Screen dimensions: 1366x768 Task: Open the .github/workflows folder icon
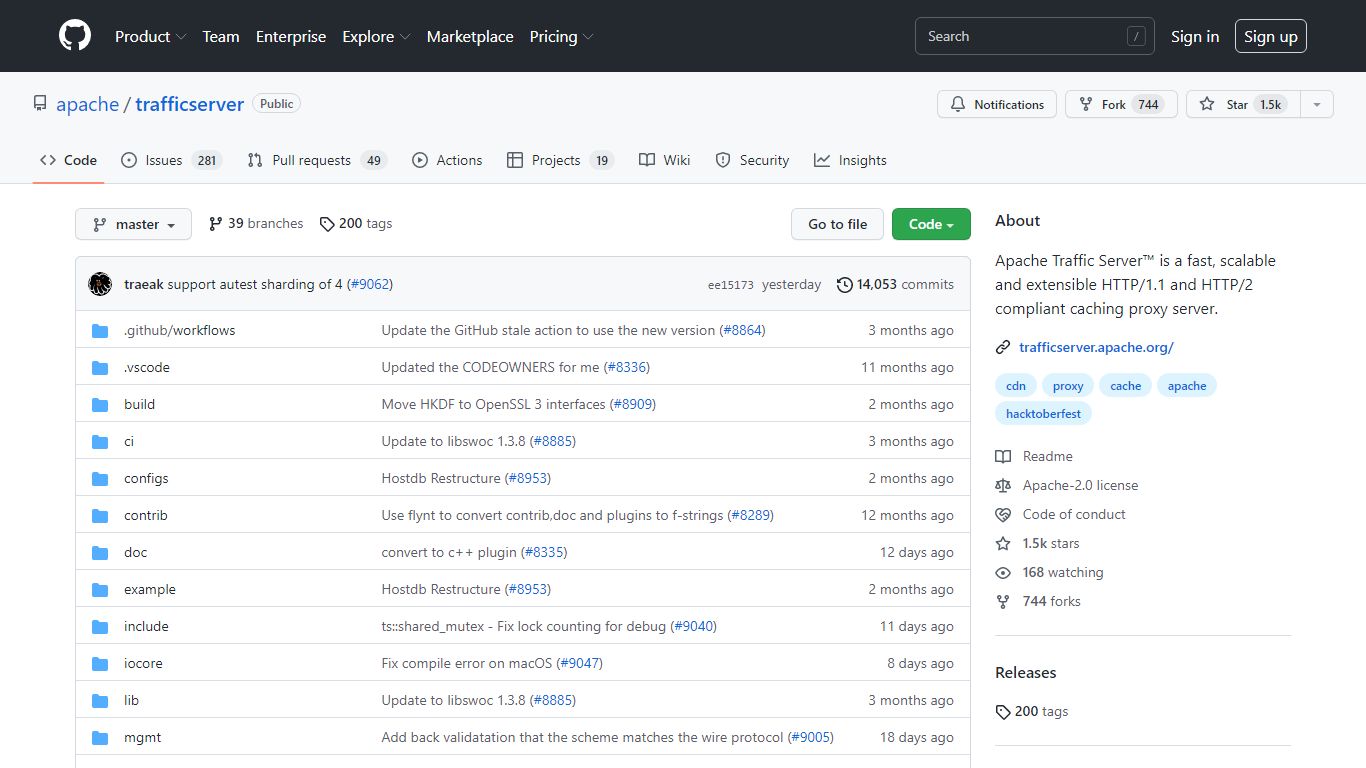[100, 330]
